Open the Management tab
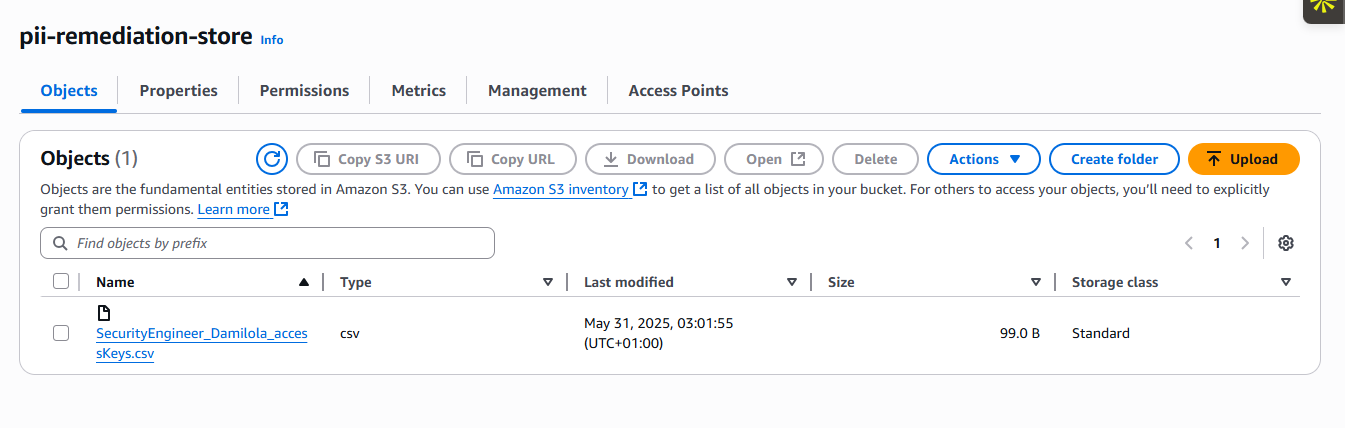 pos(537,91)
